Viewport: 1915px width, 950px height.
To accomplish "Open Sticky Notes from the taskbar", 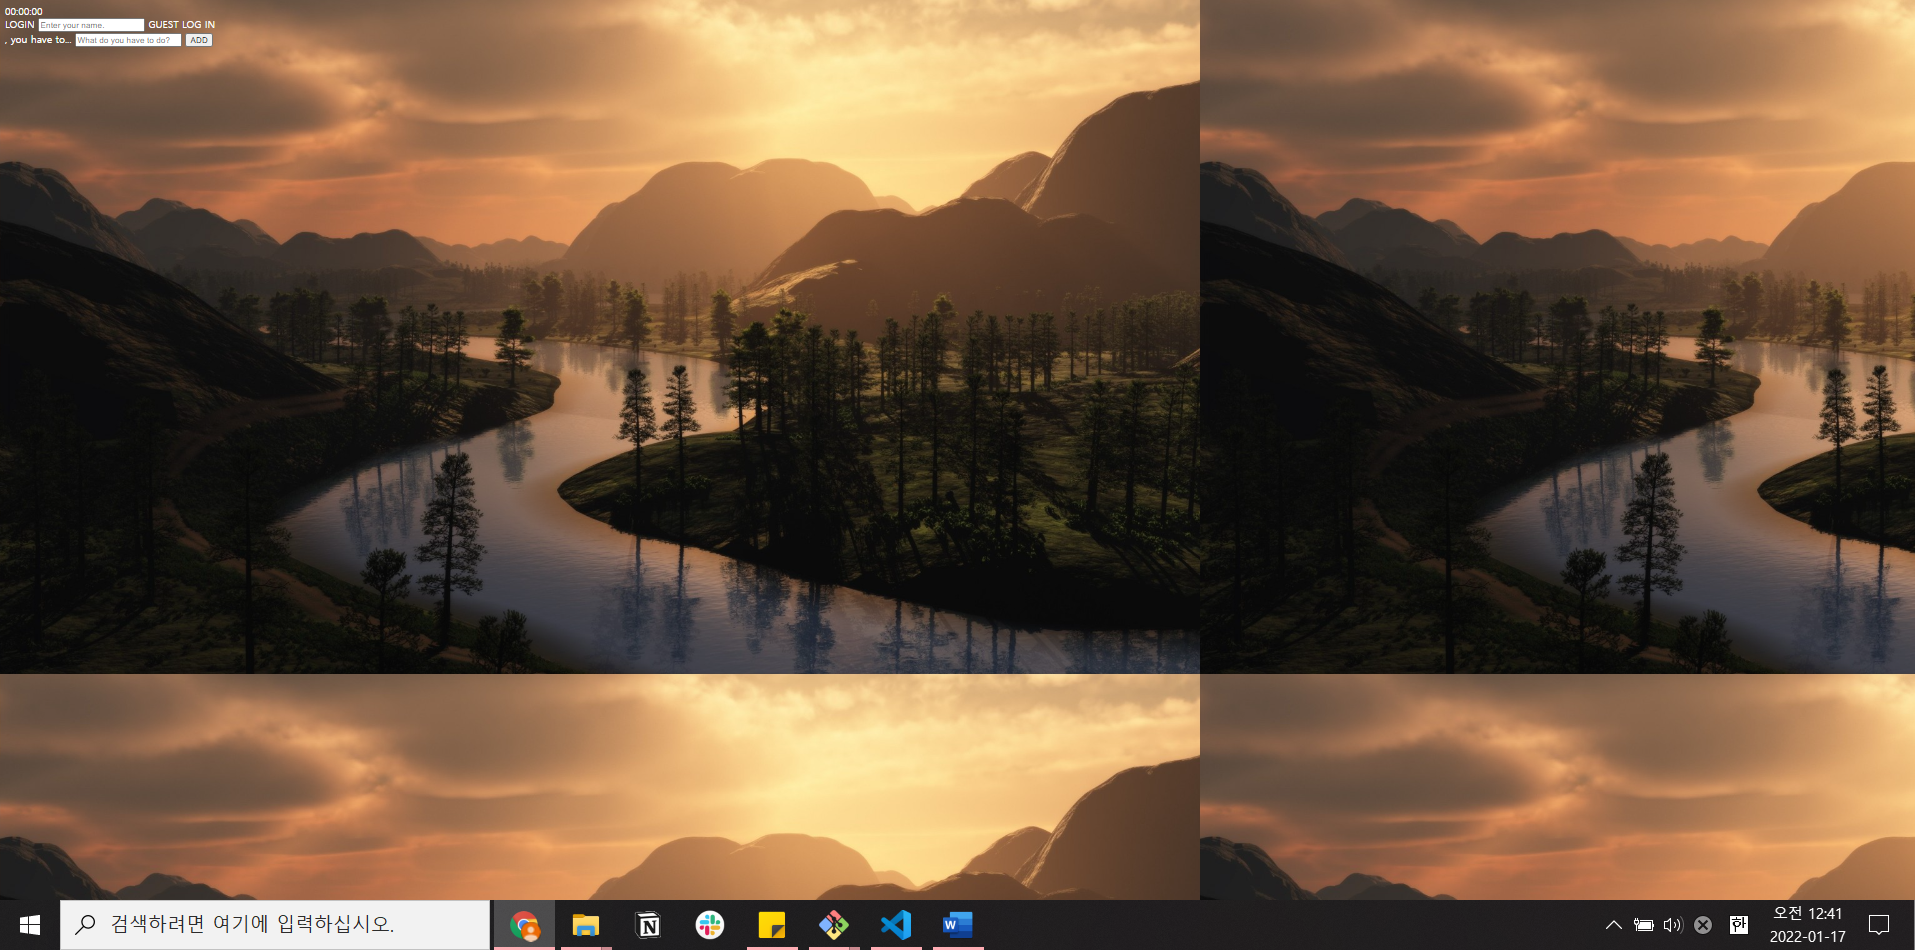I will click(x=772, y=925).
